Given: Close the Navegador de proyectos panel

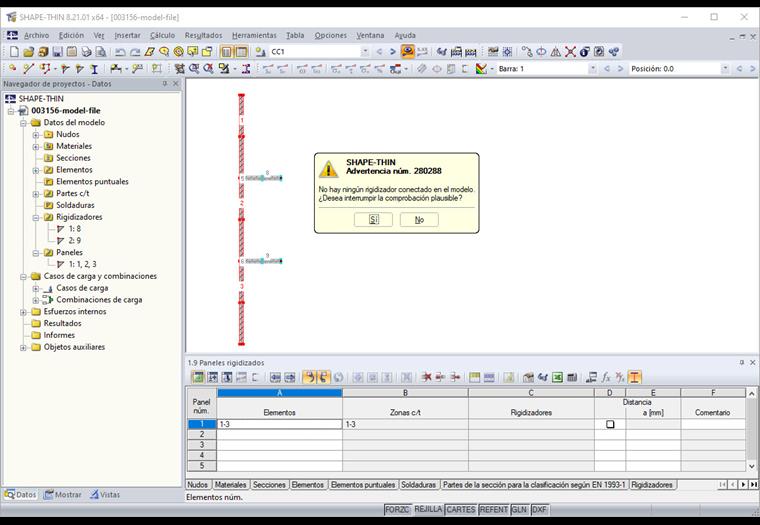Looking at the screenshot, I should pyautogui.click(x=175, y=84).
